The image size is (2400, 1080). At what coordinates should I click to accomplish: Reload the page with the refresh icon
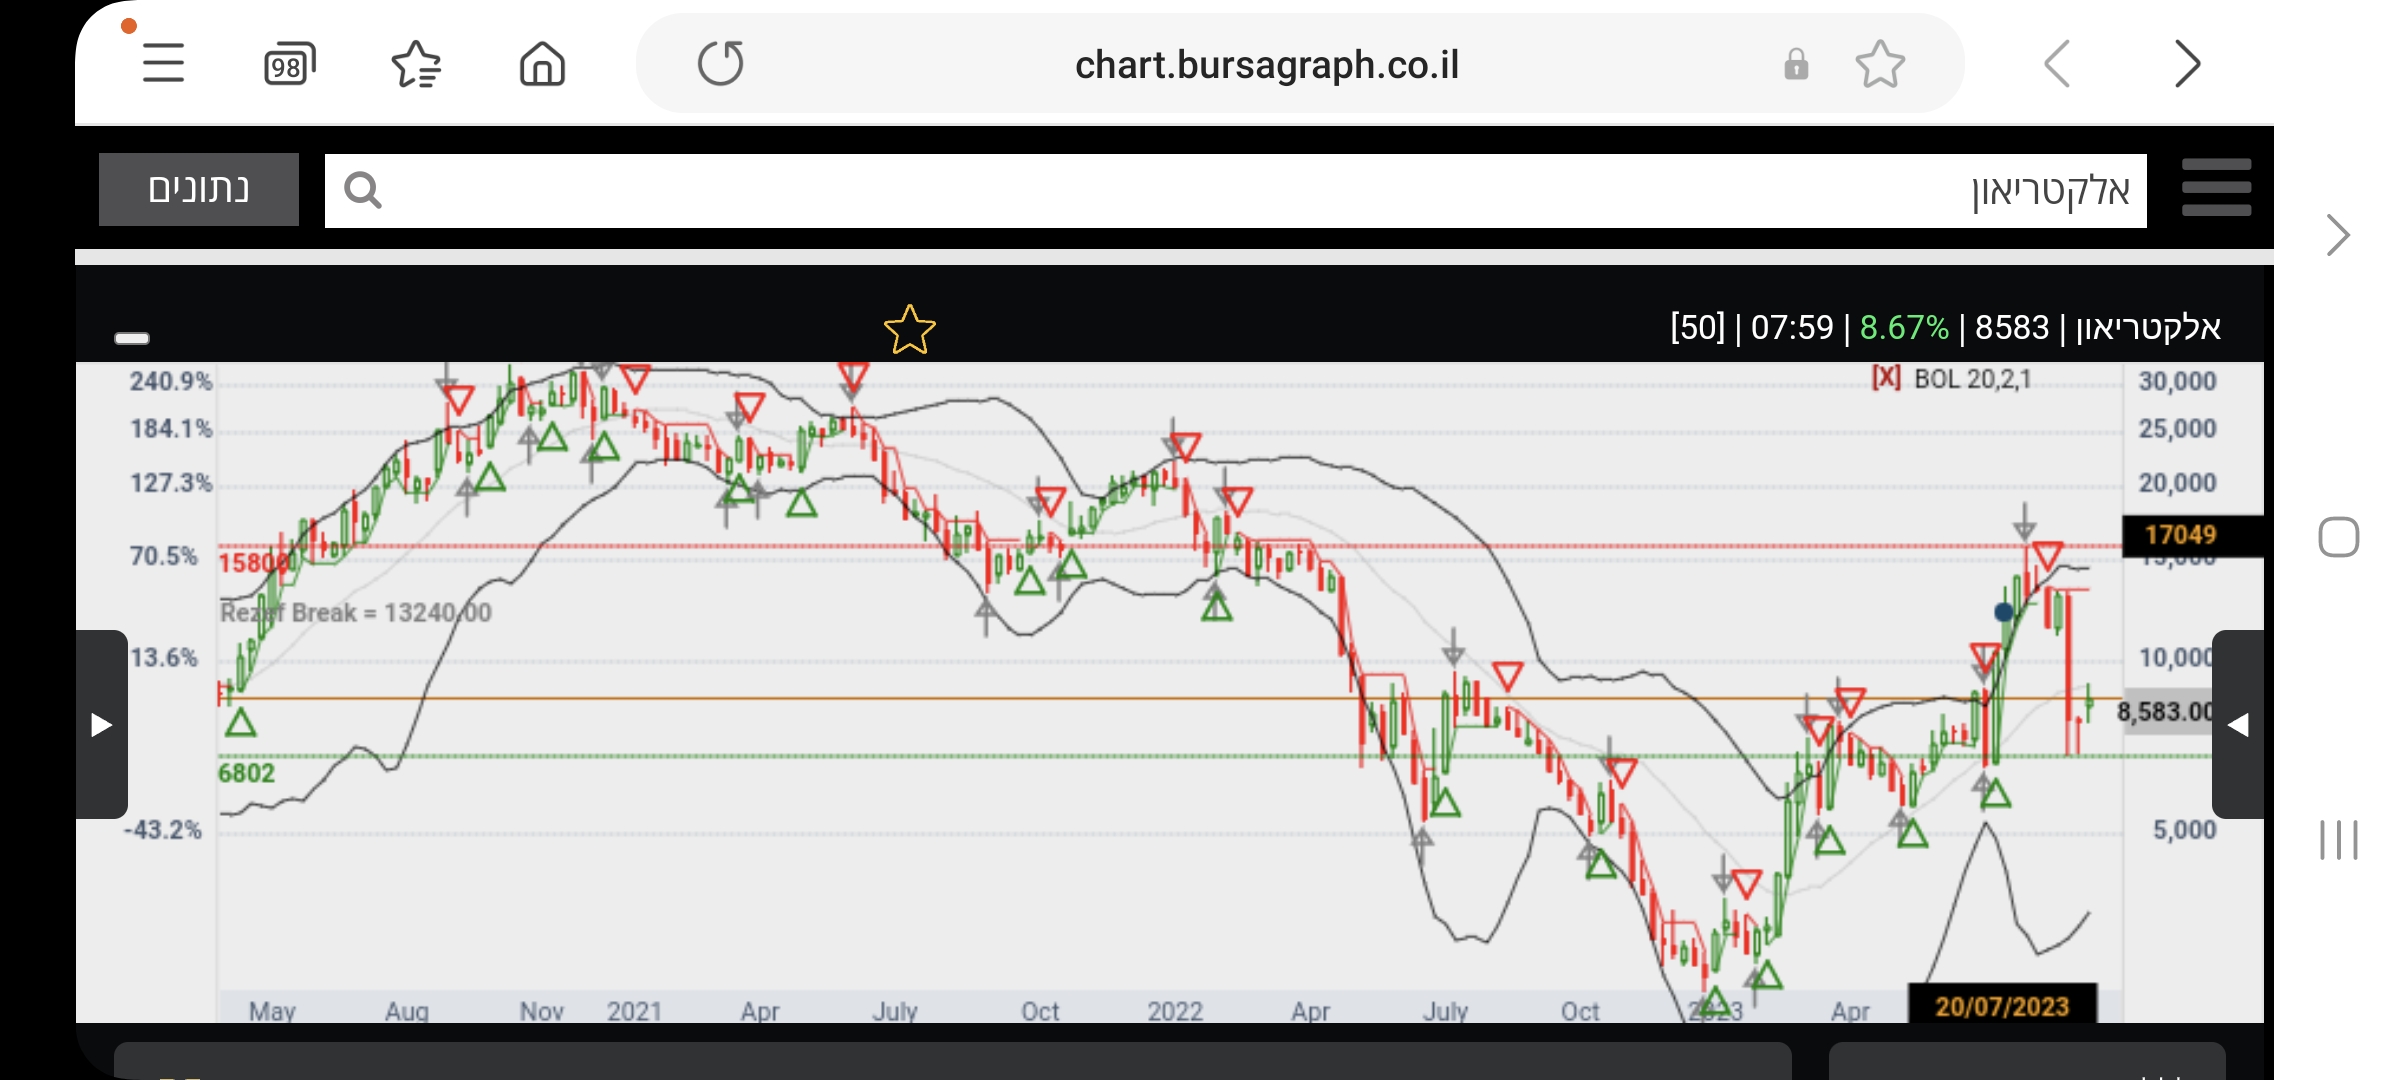click(720, 64)
